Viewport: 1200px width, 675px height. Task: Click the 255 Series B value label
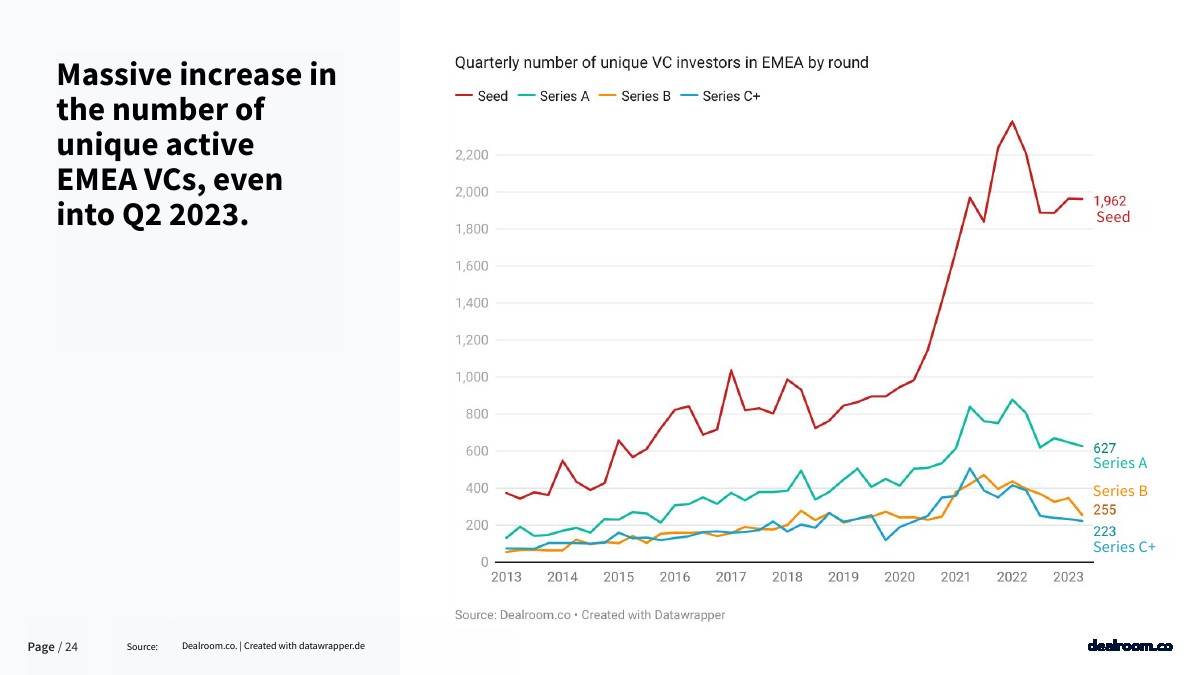point(1104,510)
